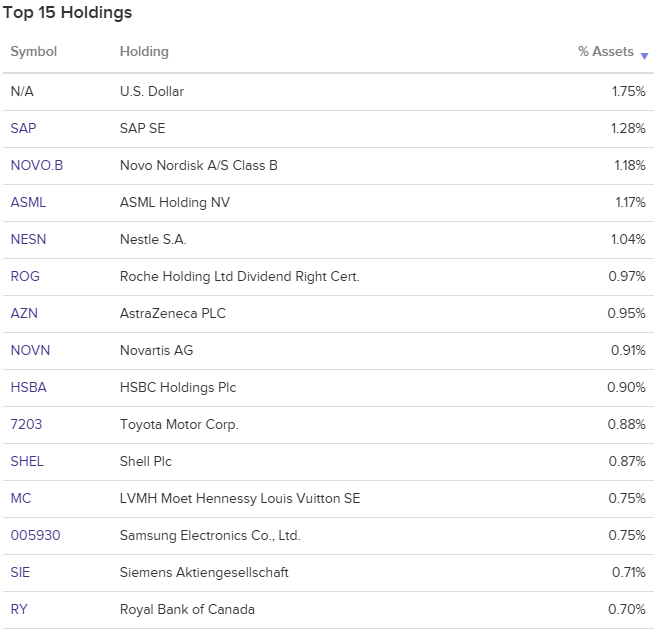Select the 1.28% asset value
The width and height of the screenshot is (663, 636).
tap(628, 128)
